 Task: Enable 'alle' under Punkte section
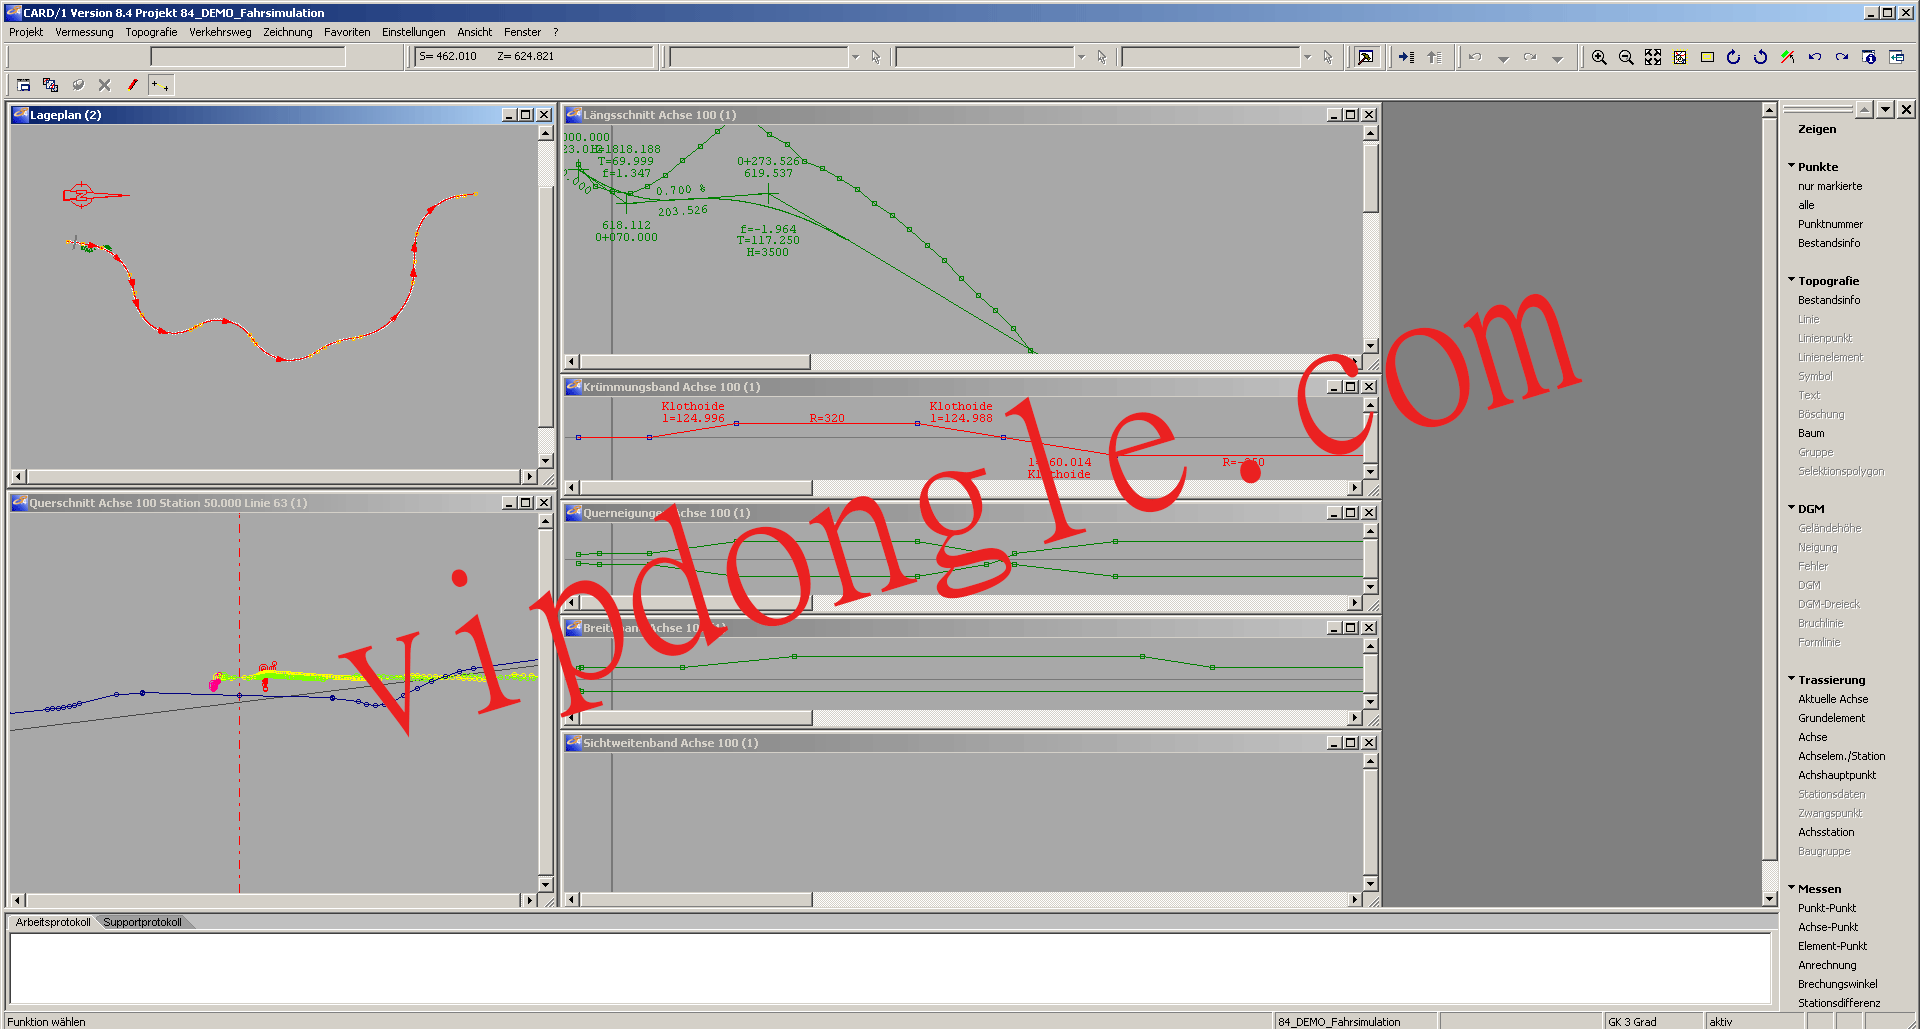click(x=1805, y=204)
